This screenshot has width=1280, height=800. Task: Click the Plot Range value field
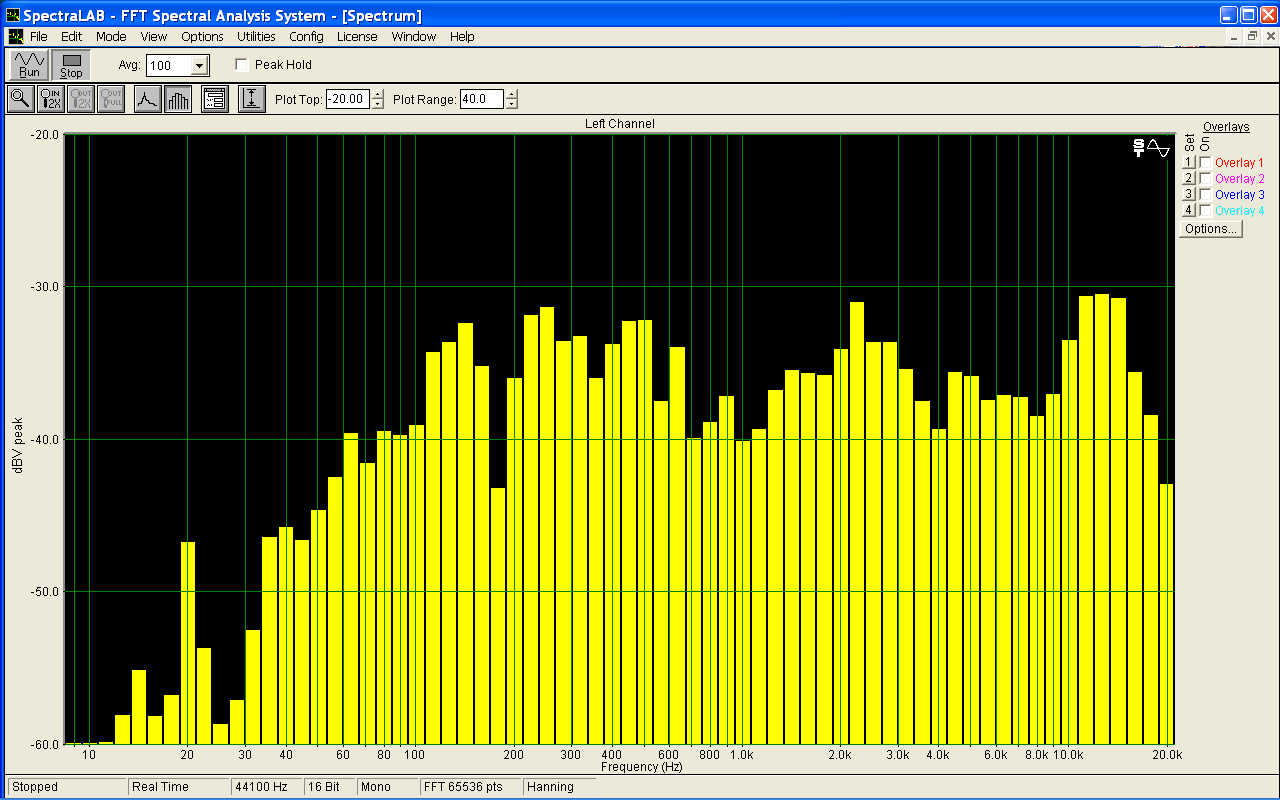point(482,99)
